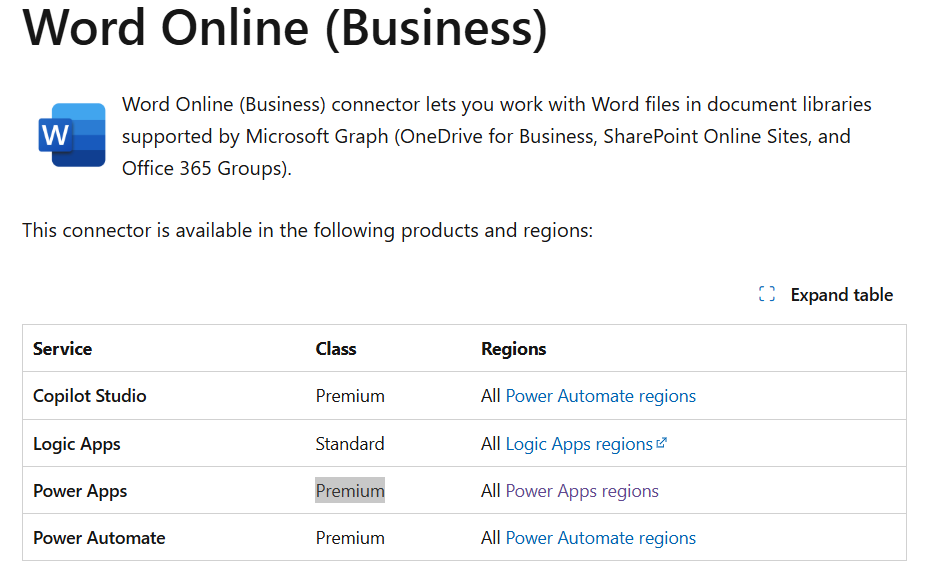
Task: Open the Logic Apps regions link
Action: (579, 444)
